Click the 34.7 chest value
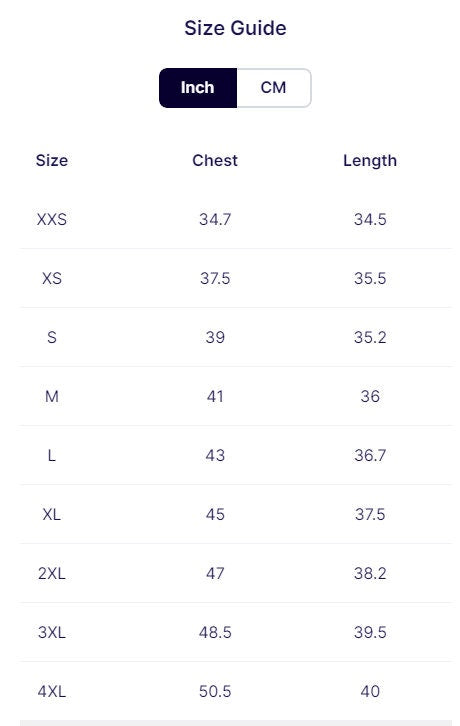Screen dimensions: 460x726 (215, 219)
